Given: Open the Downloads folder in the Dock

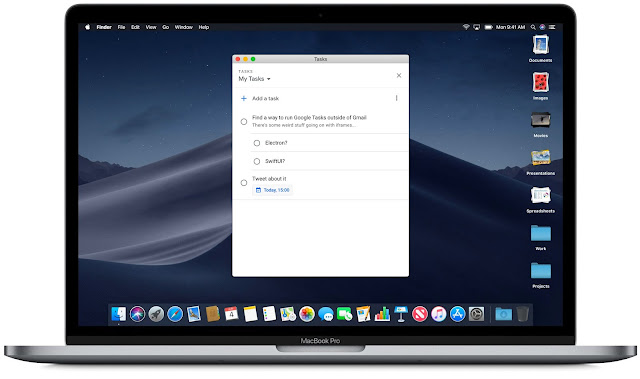Looking at the screenshot, I should (504, 314).
